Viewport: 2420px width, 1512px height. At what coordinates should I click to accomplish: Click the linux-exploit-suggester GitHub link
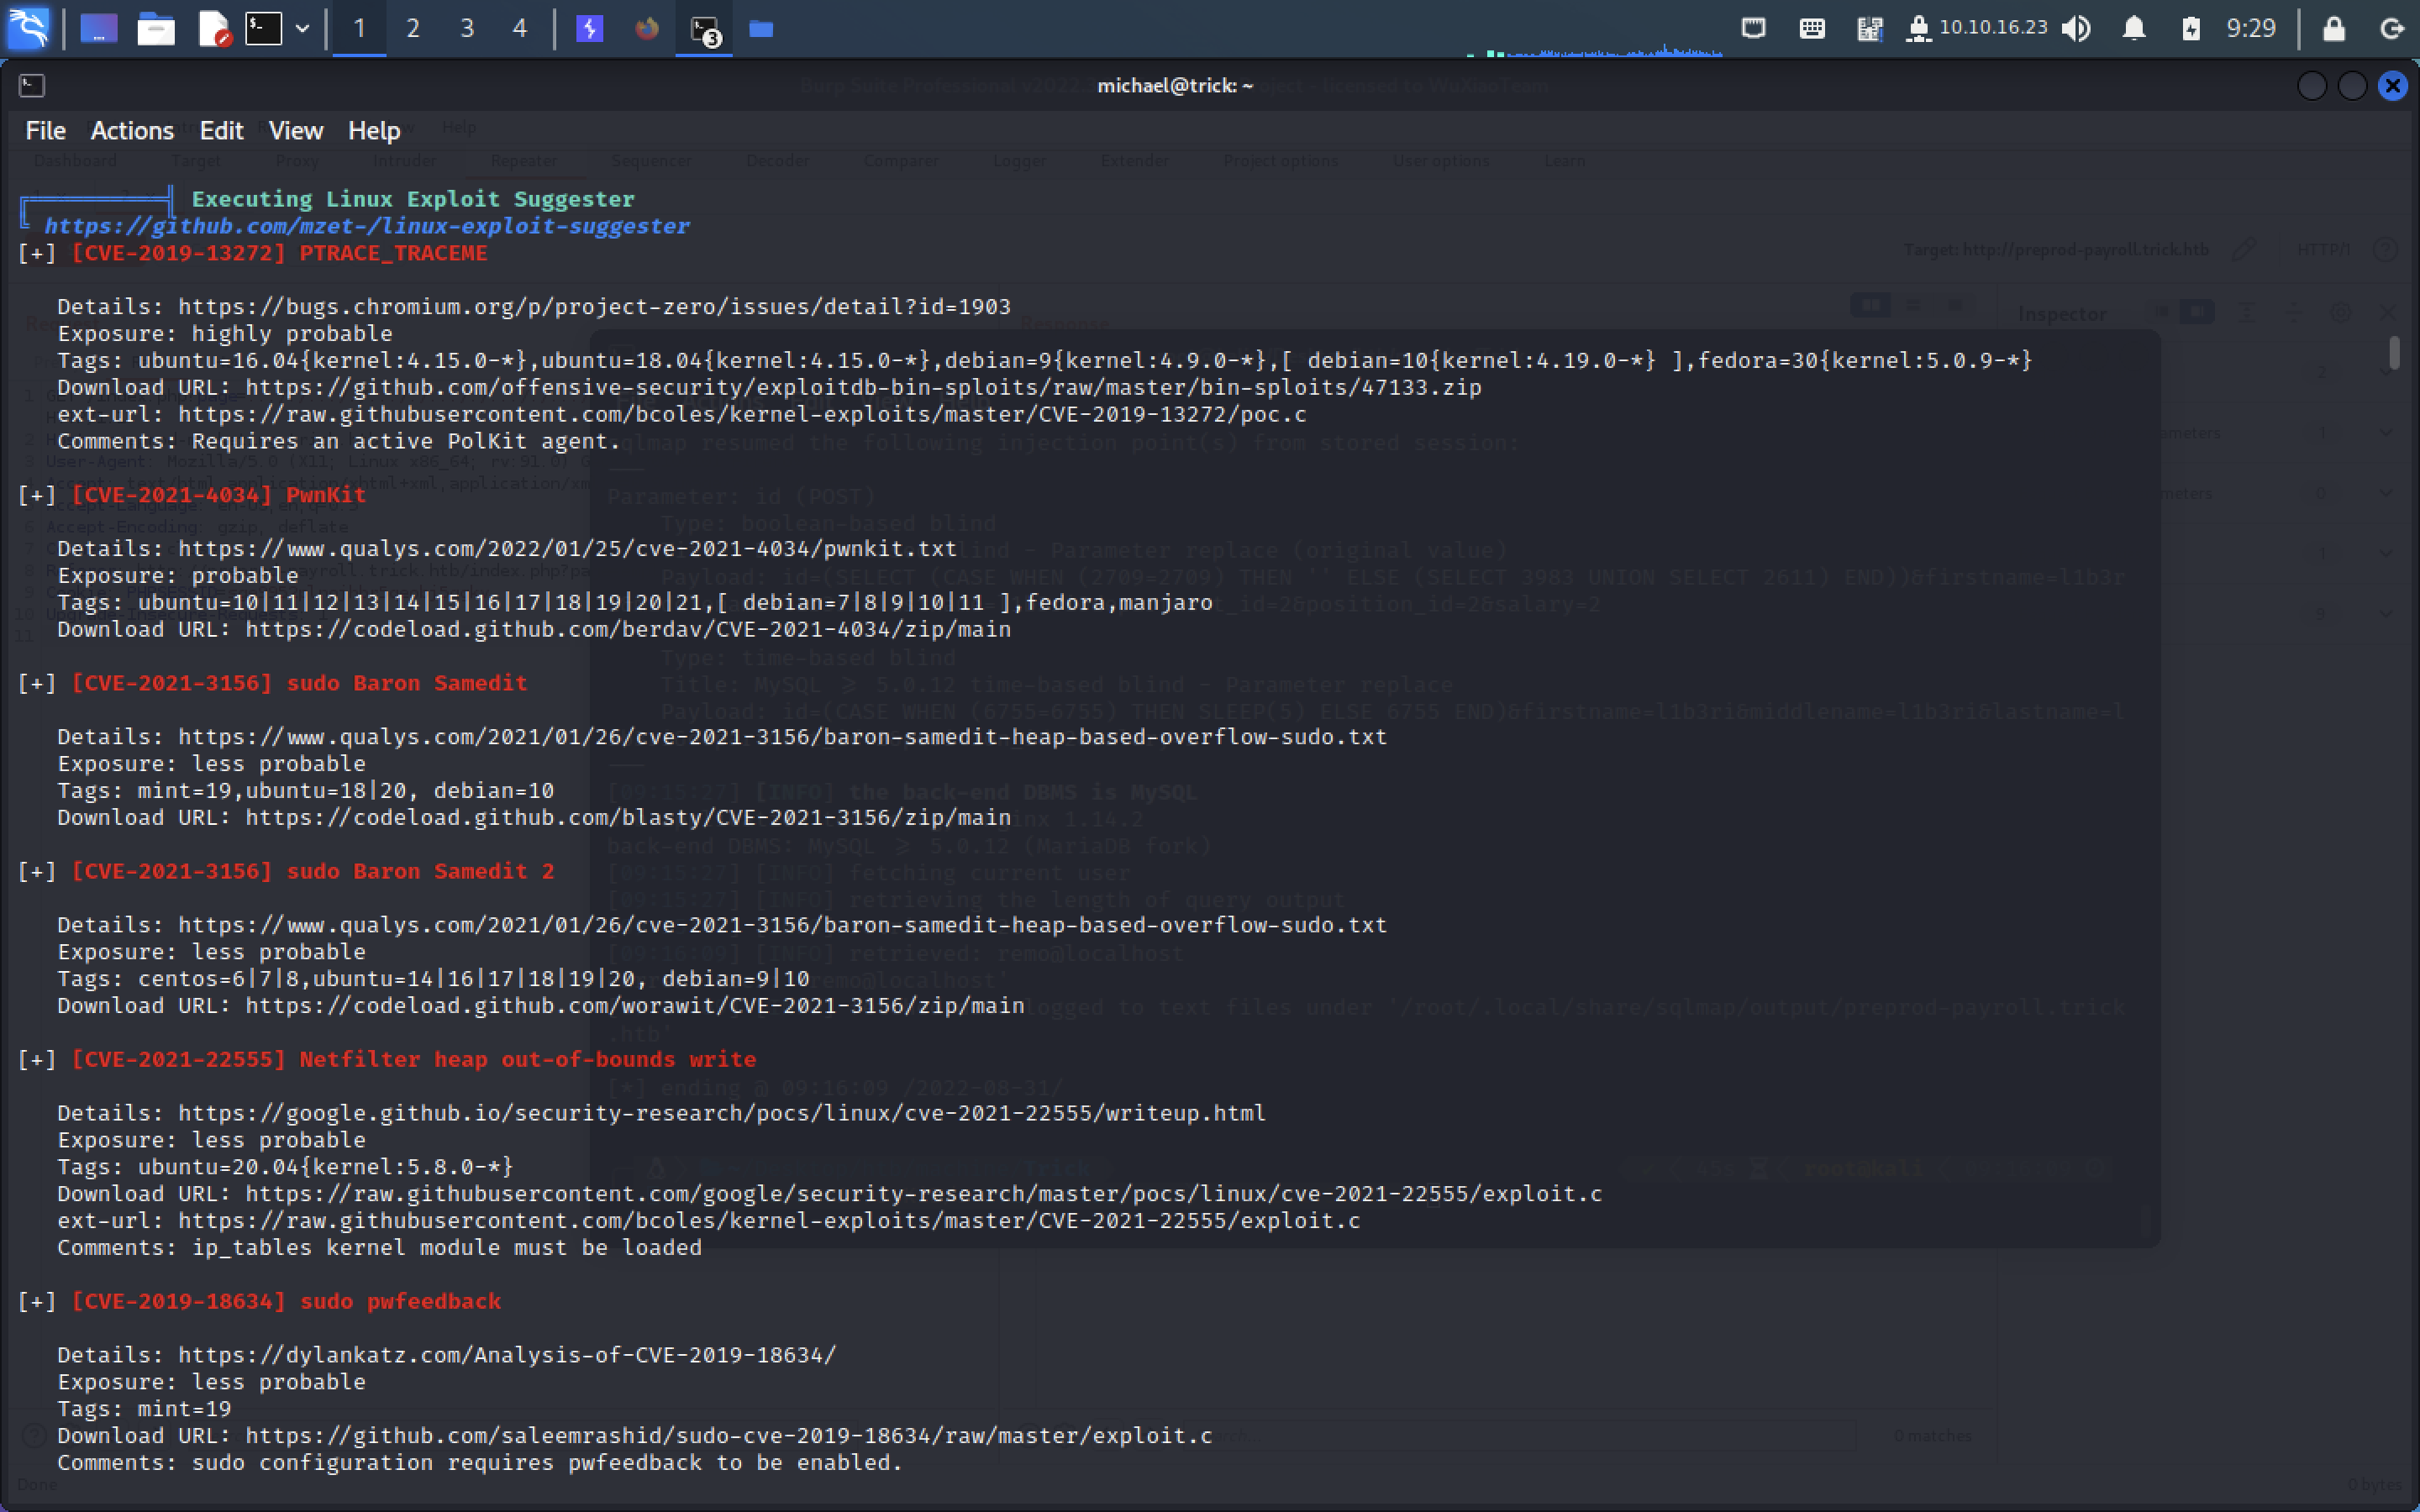point(367,226)
